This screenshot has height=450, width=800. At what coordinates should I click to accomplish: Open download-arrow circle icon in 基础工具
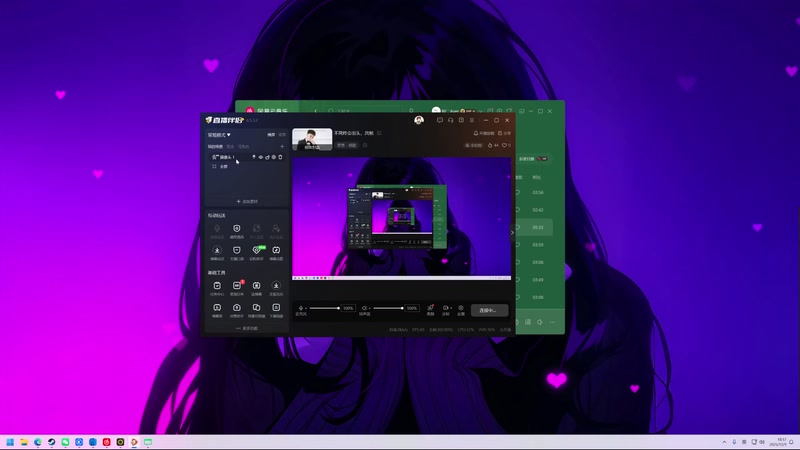[276, 288]
